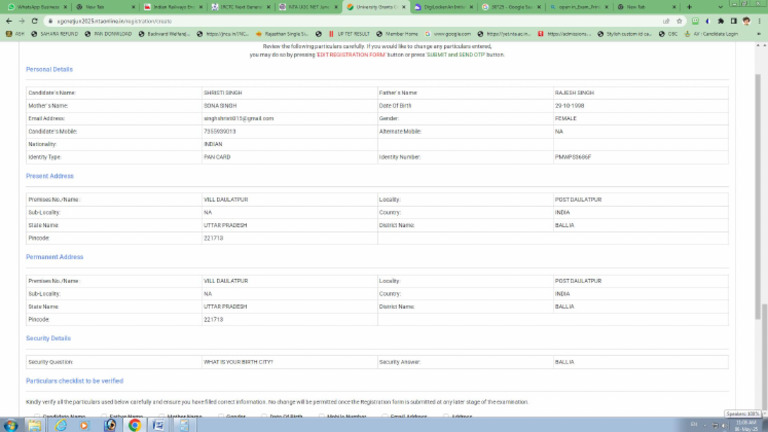Toggle the Chrome side panel icon
768x432 pixels.
point(733,21)
